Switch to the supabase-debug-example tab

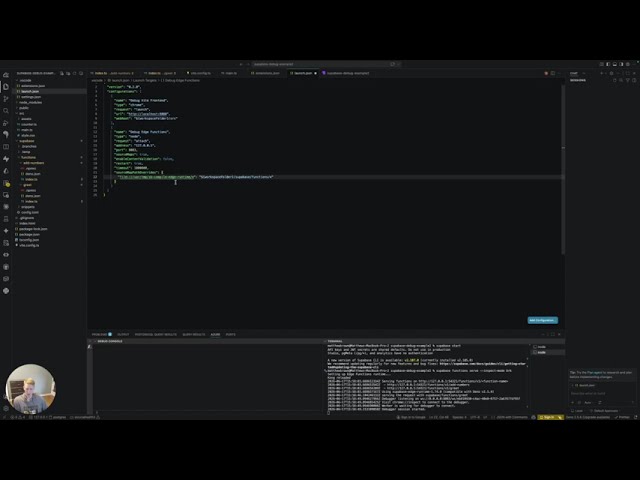[x=348, y=73]
